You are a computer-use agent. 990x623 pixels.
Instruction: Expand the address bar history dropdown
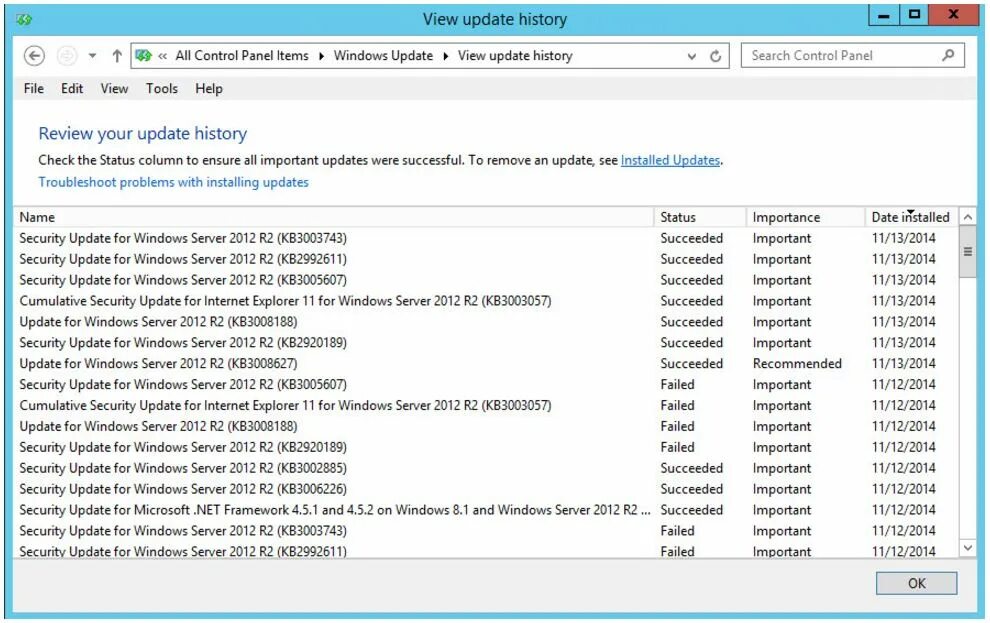[692, 56]
